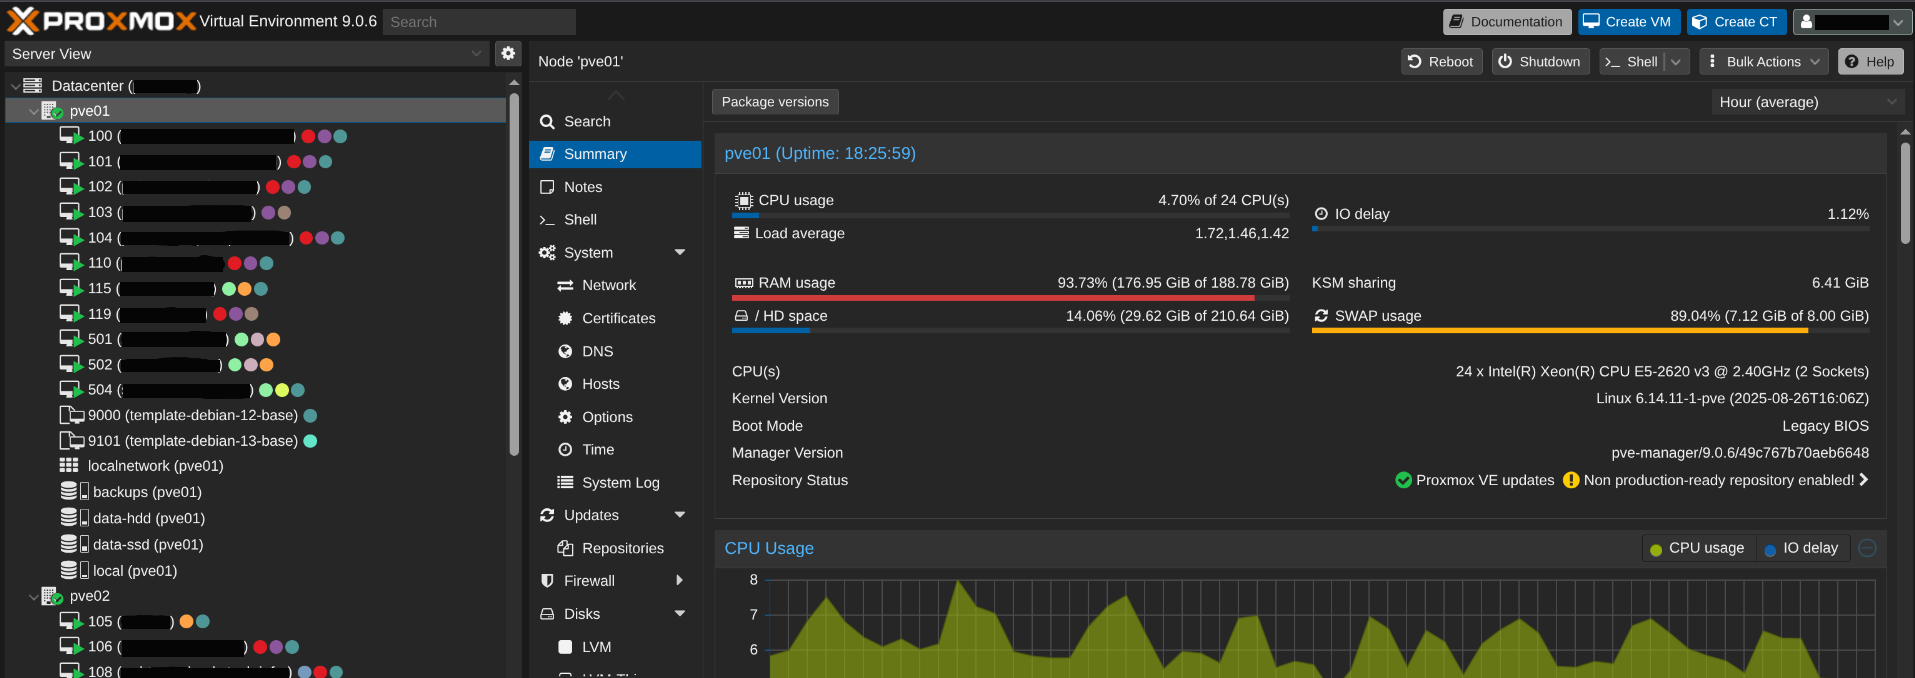This screenshot has height=678, width=1915.
Task: Click Create CT
Action: tap(1736, 21)
